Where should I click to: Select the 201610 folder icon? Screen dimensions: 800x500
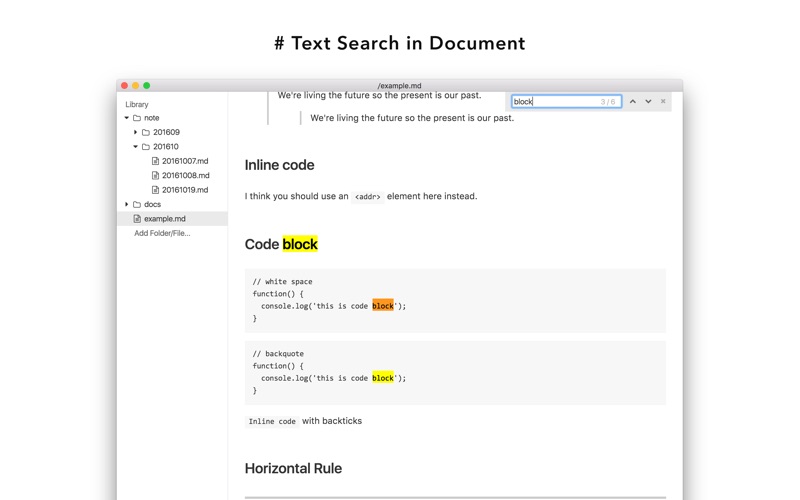pyautogui.click(x=146, y=146)
